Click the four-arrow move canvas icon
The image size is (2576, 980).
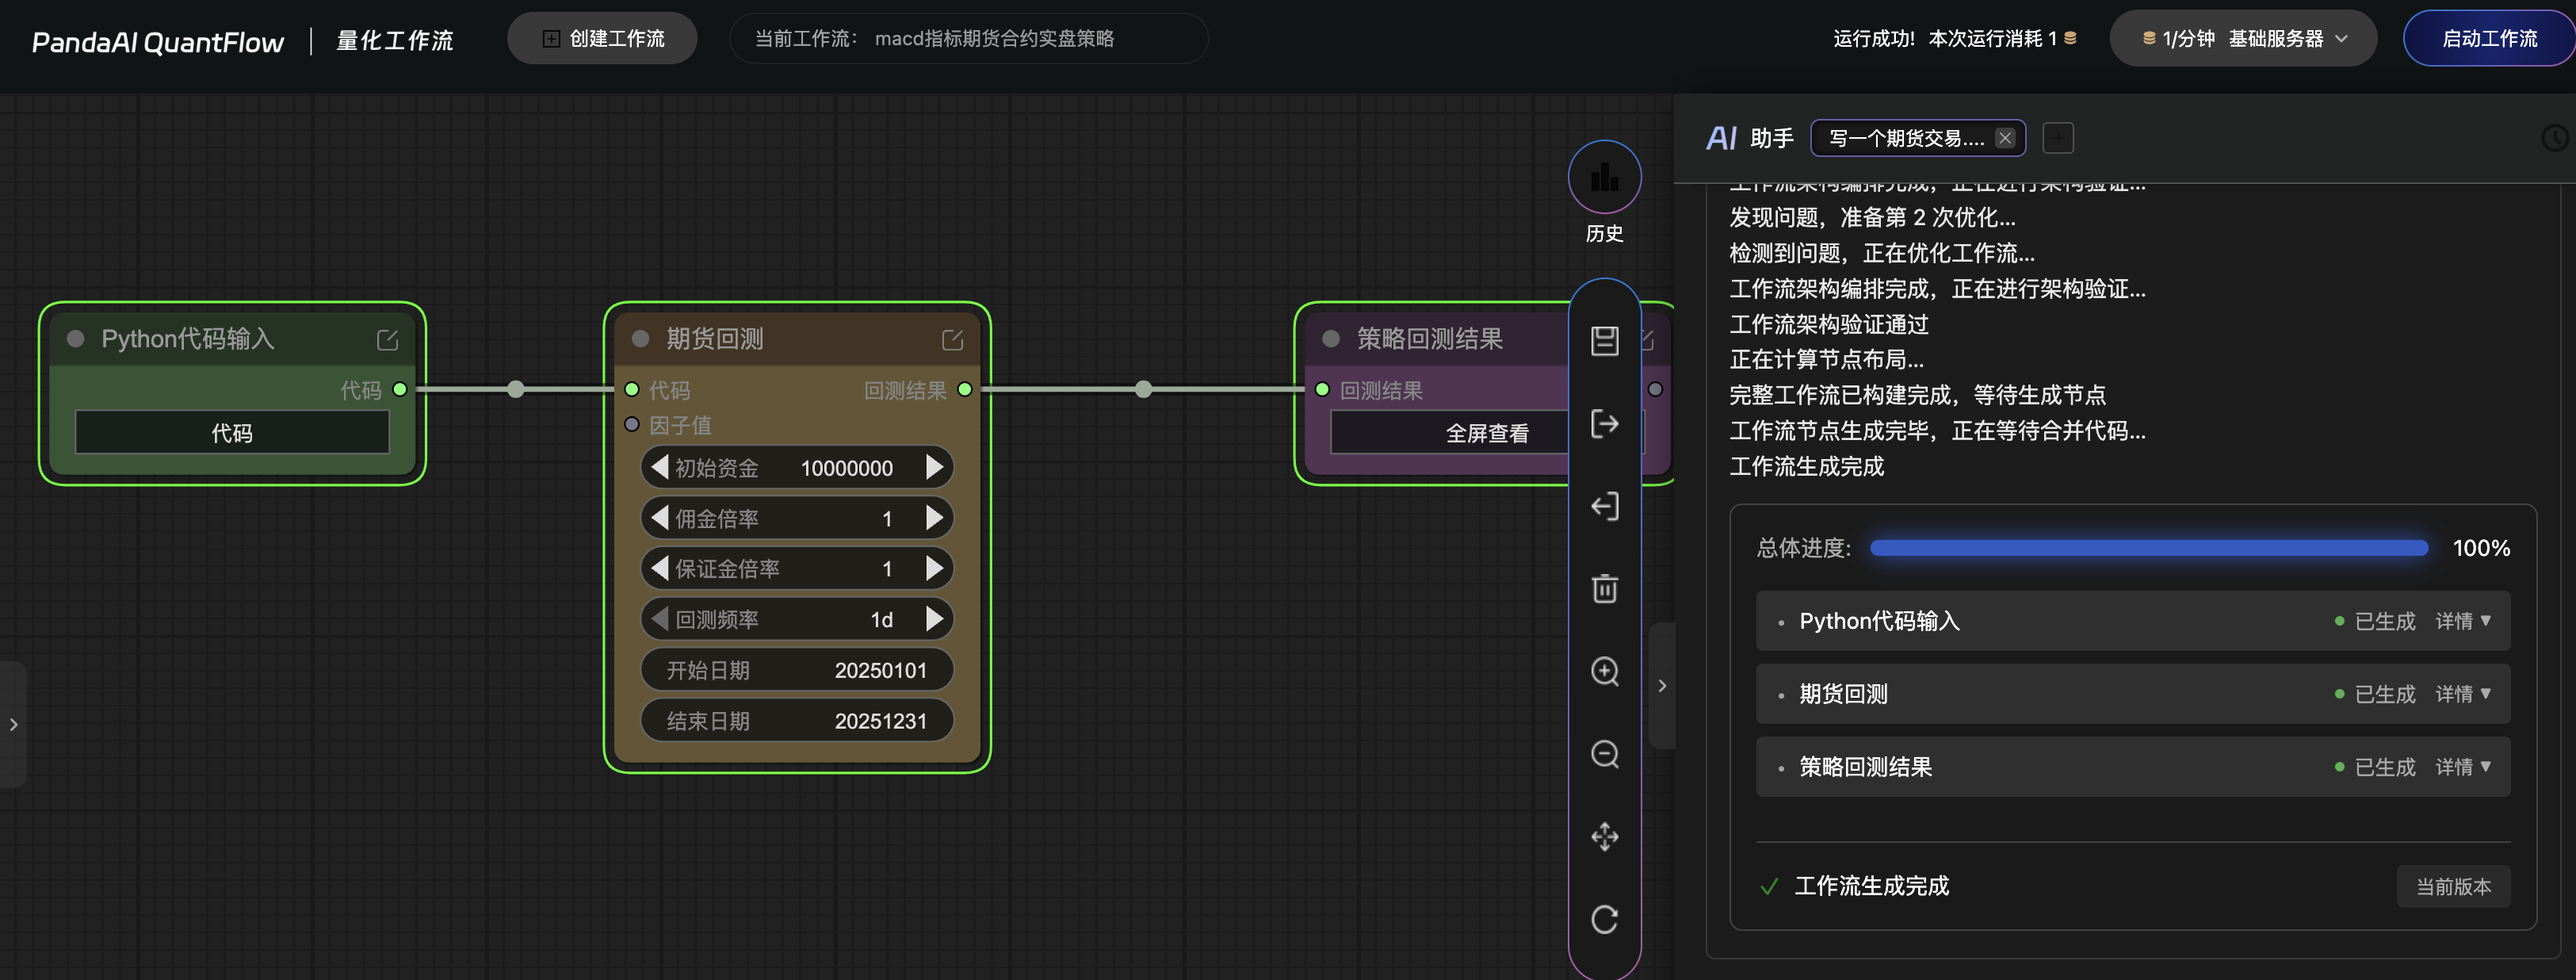click(1604, 837)
